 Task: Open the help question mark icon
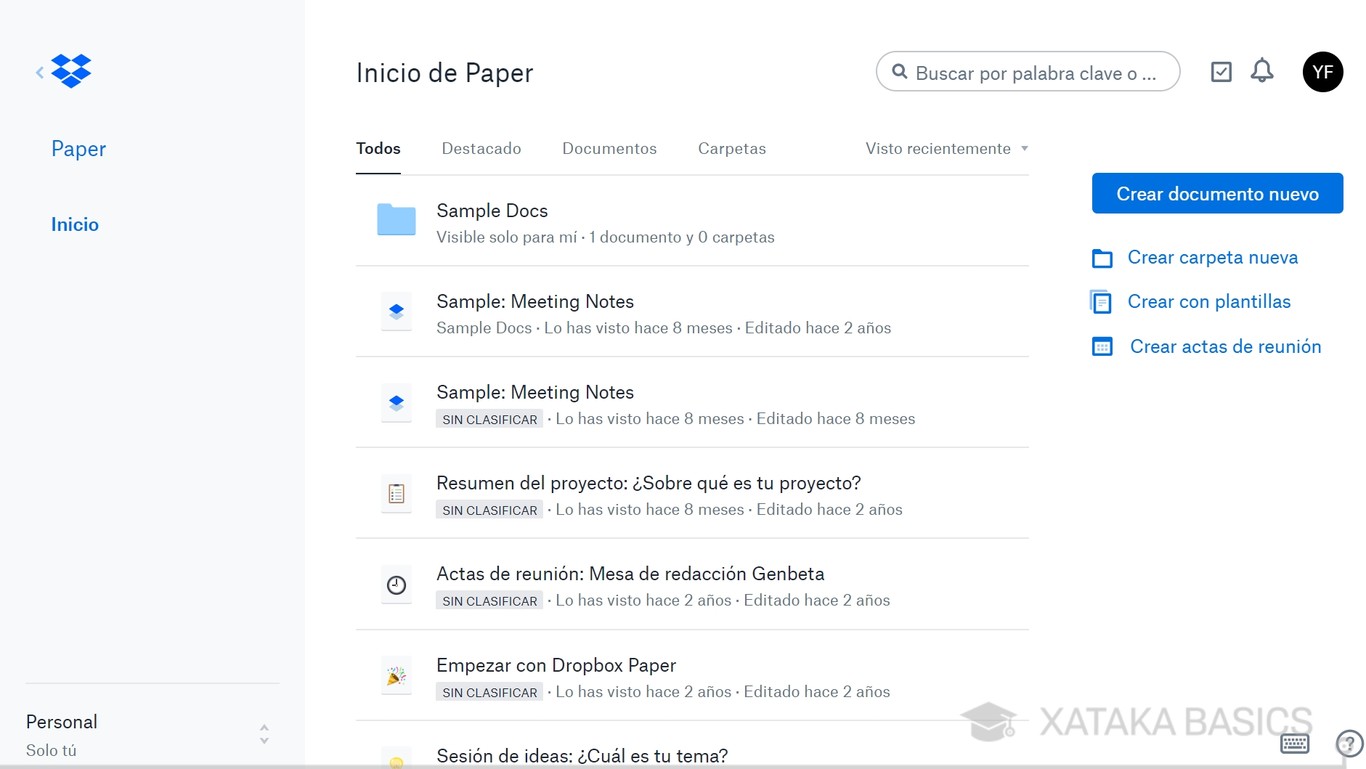pos(1347,743)
